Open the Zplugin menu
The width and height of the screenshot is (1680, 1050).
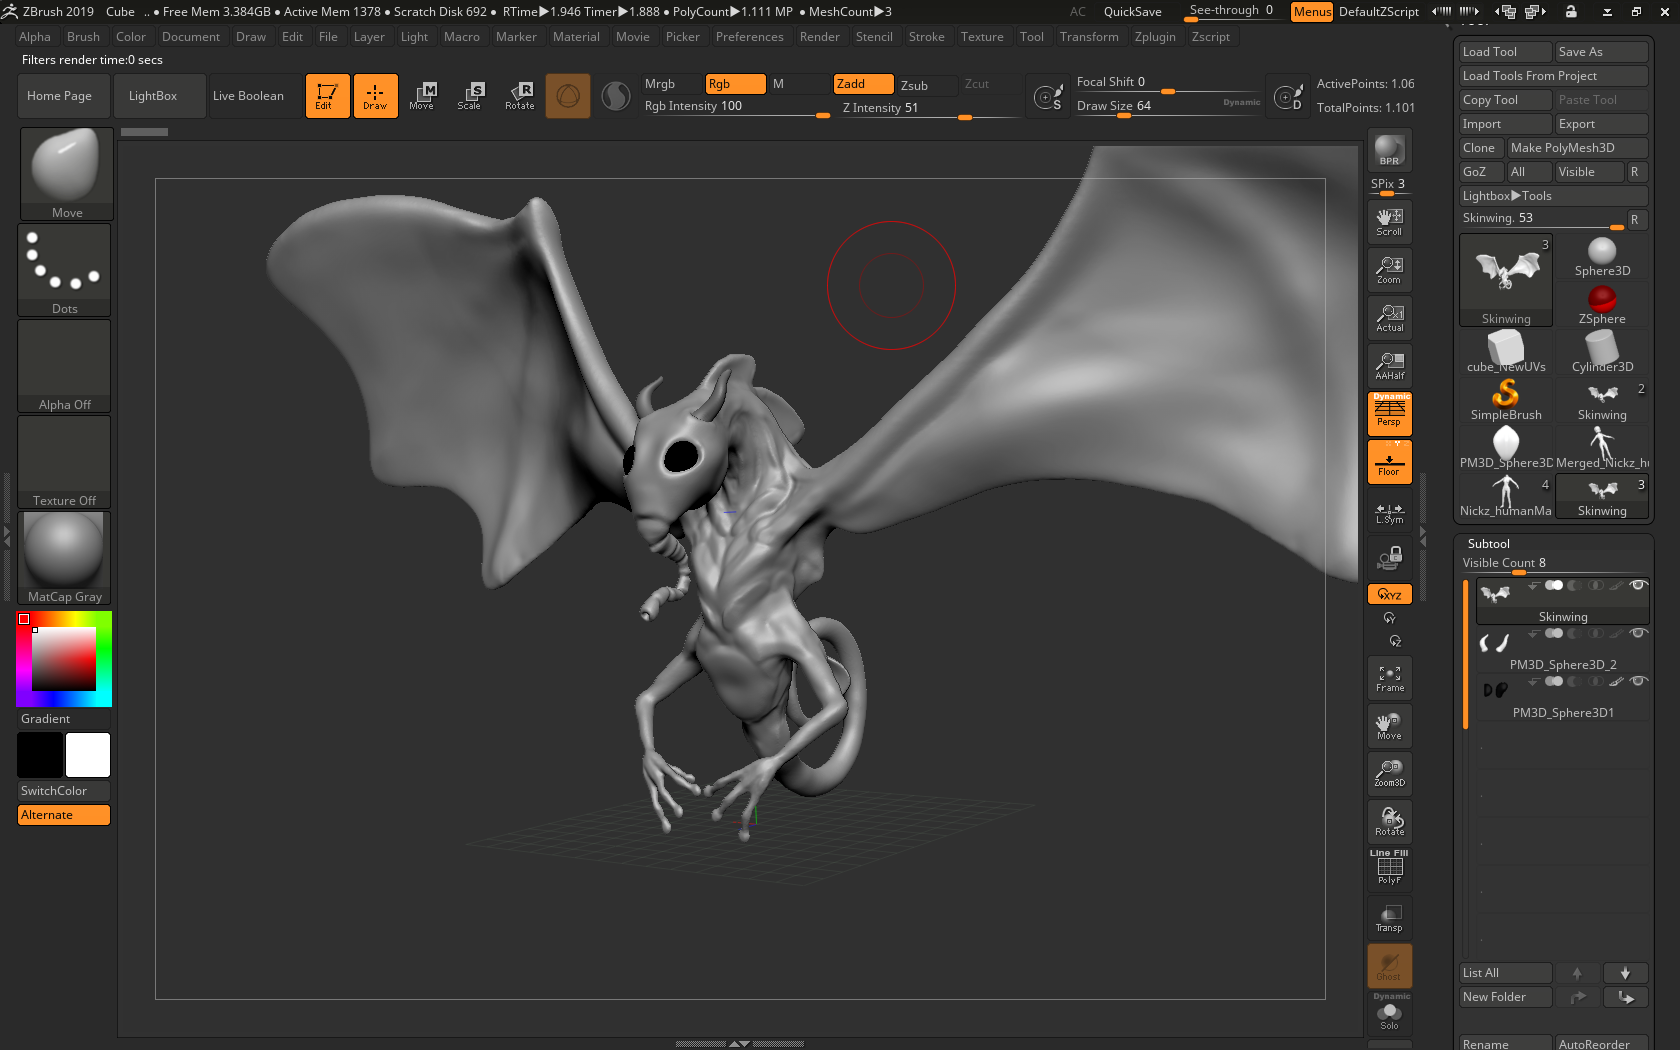[1154, 37]
